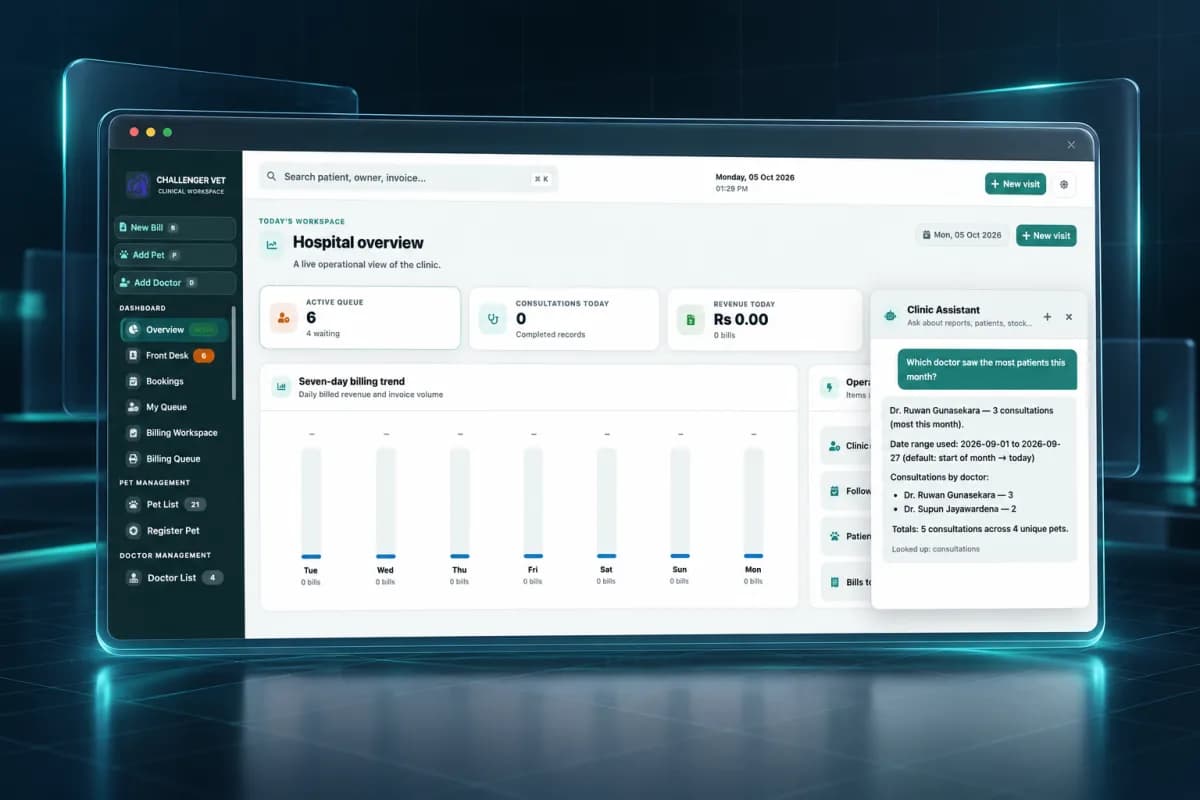
Task: Click the Wed day label
Action: click(x=385, y=570)
